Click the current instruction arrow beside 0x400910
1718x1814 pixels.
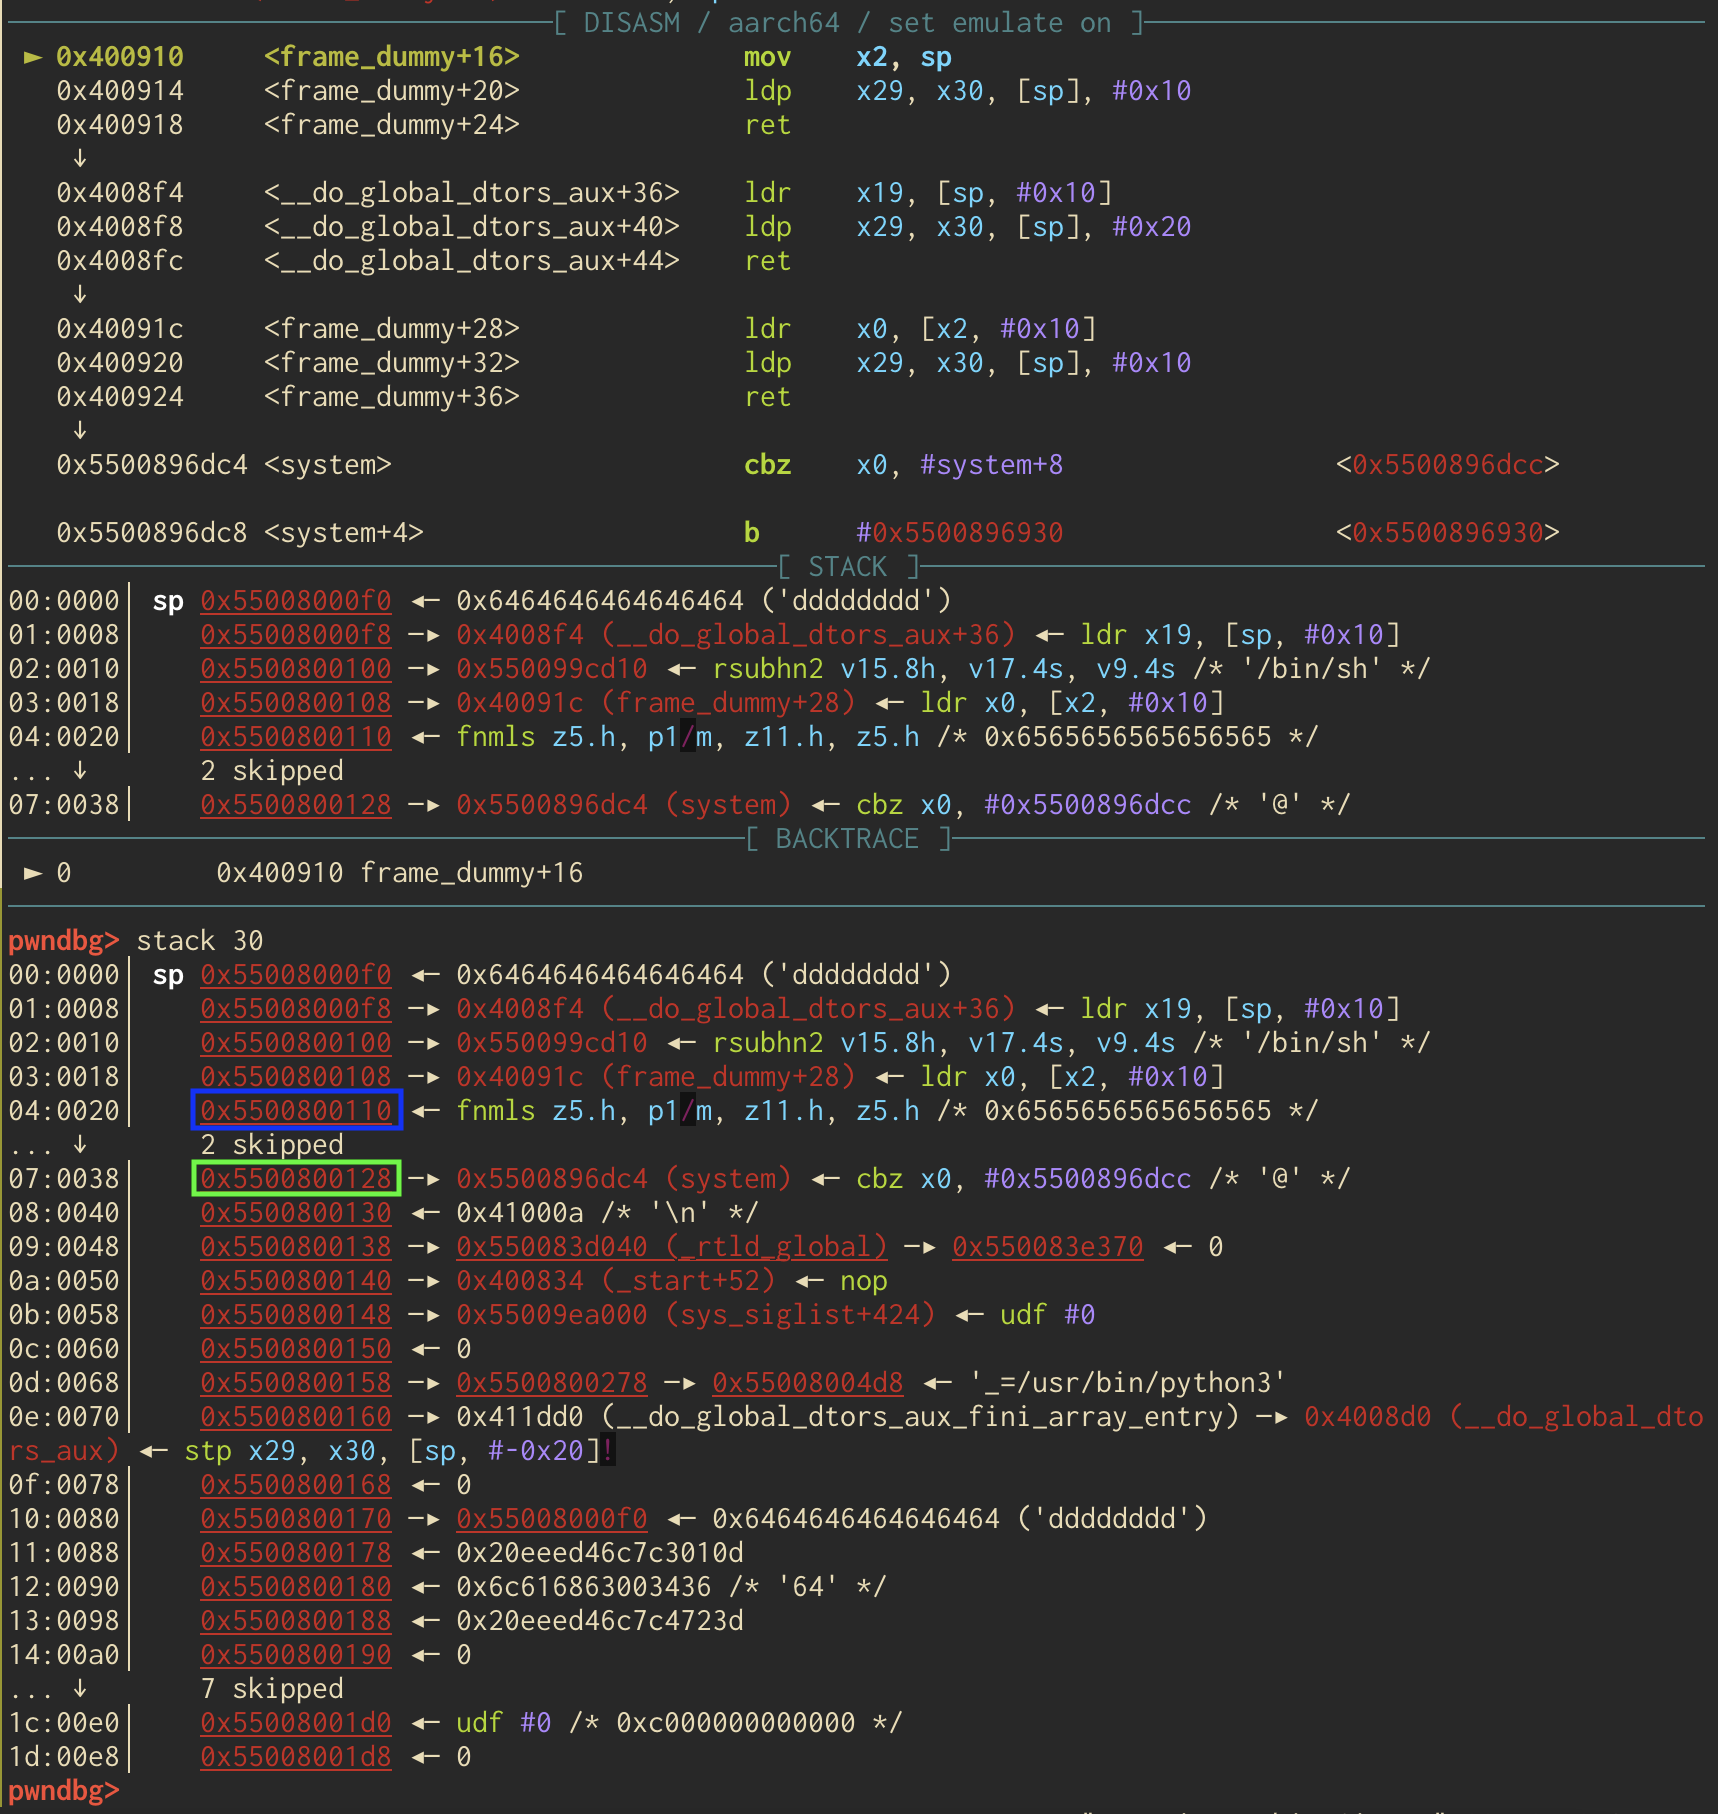[33, 57]
